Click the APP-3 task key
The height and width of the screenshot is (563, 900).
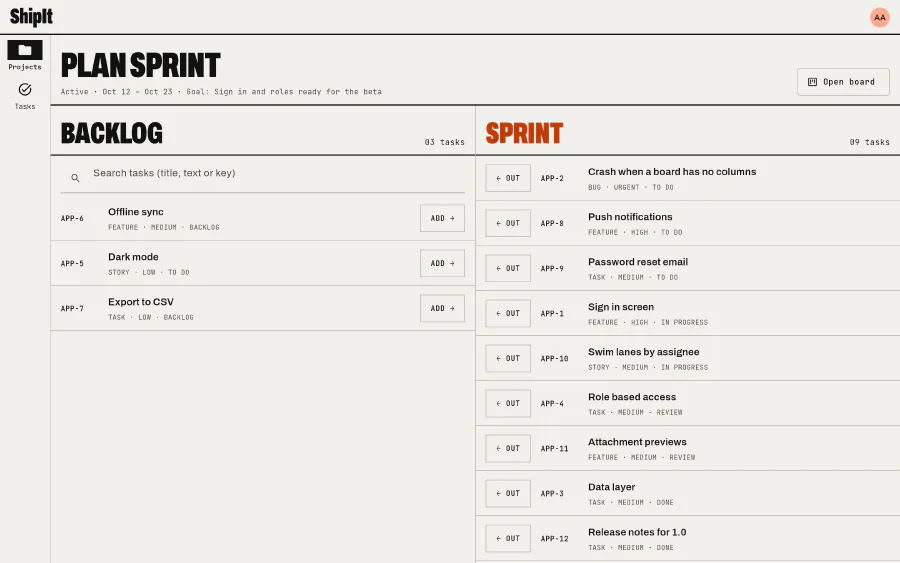[552, 494]
